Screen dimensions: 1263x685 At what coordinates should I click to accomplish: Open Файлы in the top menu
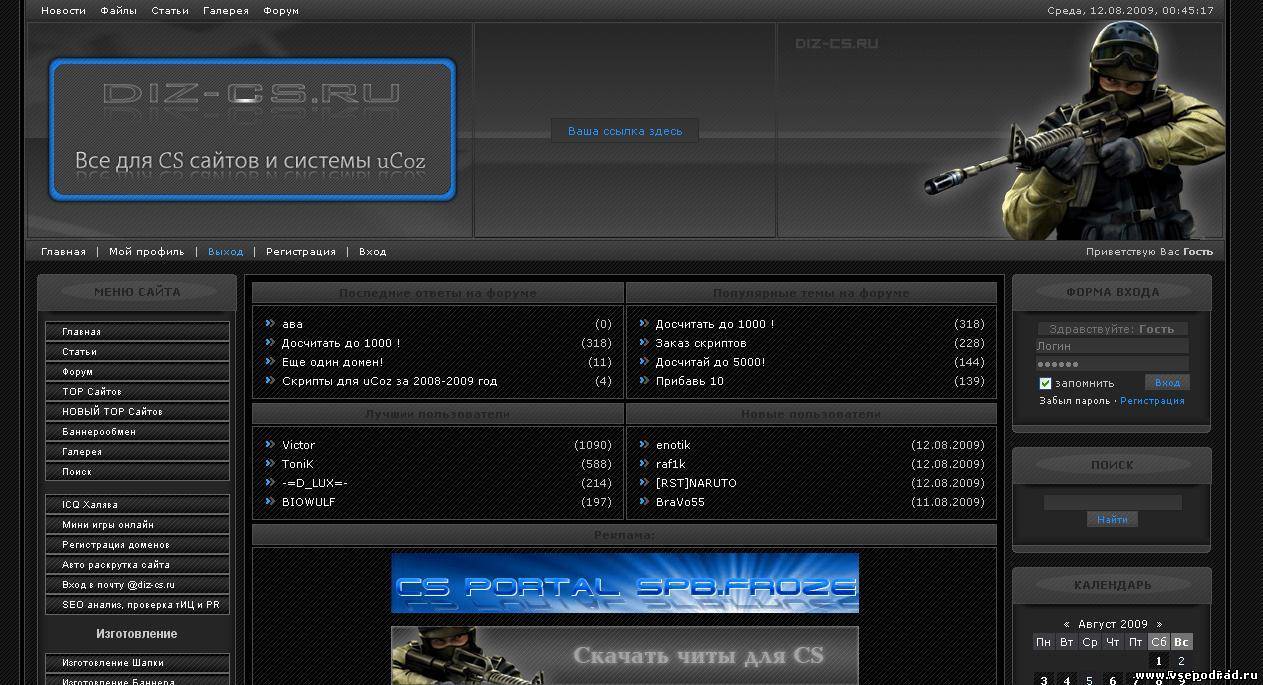click(x=119, y=11)
